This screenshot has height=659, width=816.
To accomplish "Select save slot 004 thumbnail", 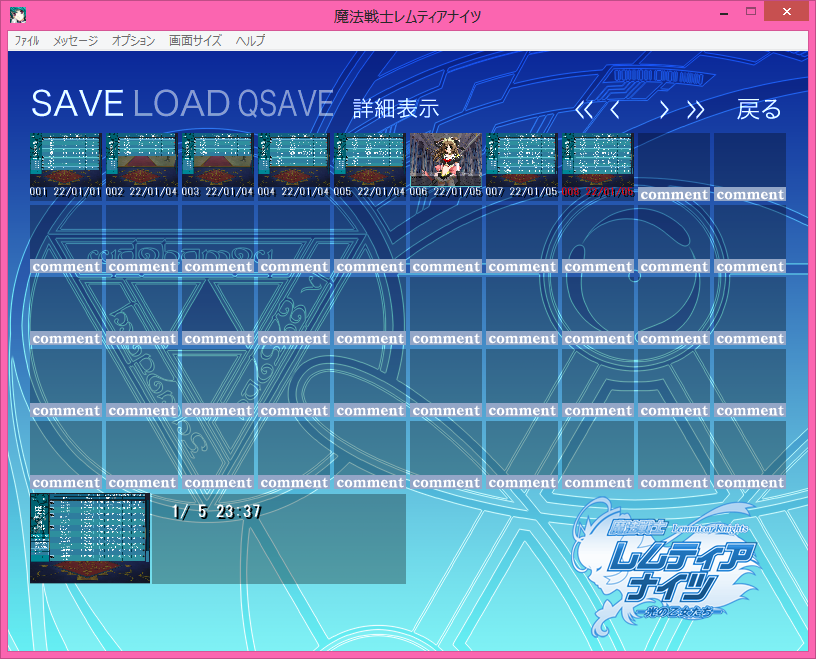I will tap(294, 160).
